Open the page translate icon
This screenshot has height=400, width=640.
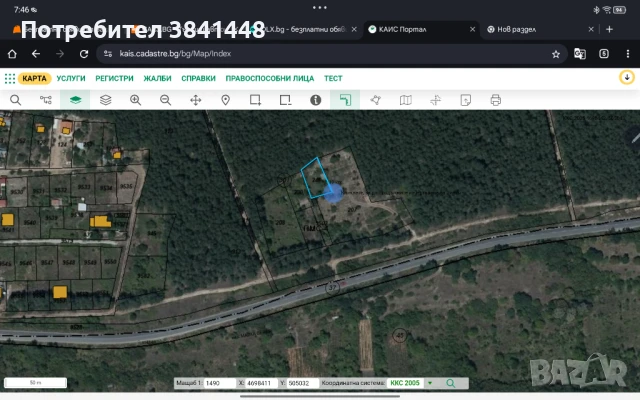coord(580,54)
